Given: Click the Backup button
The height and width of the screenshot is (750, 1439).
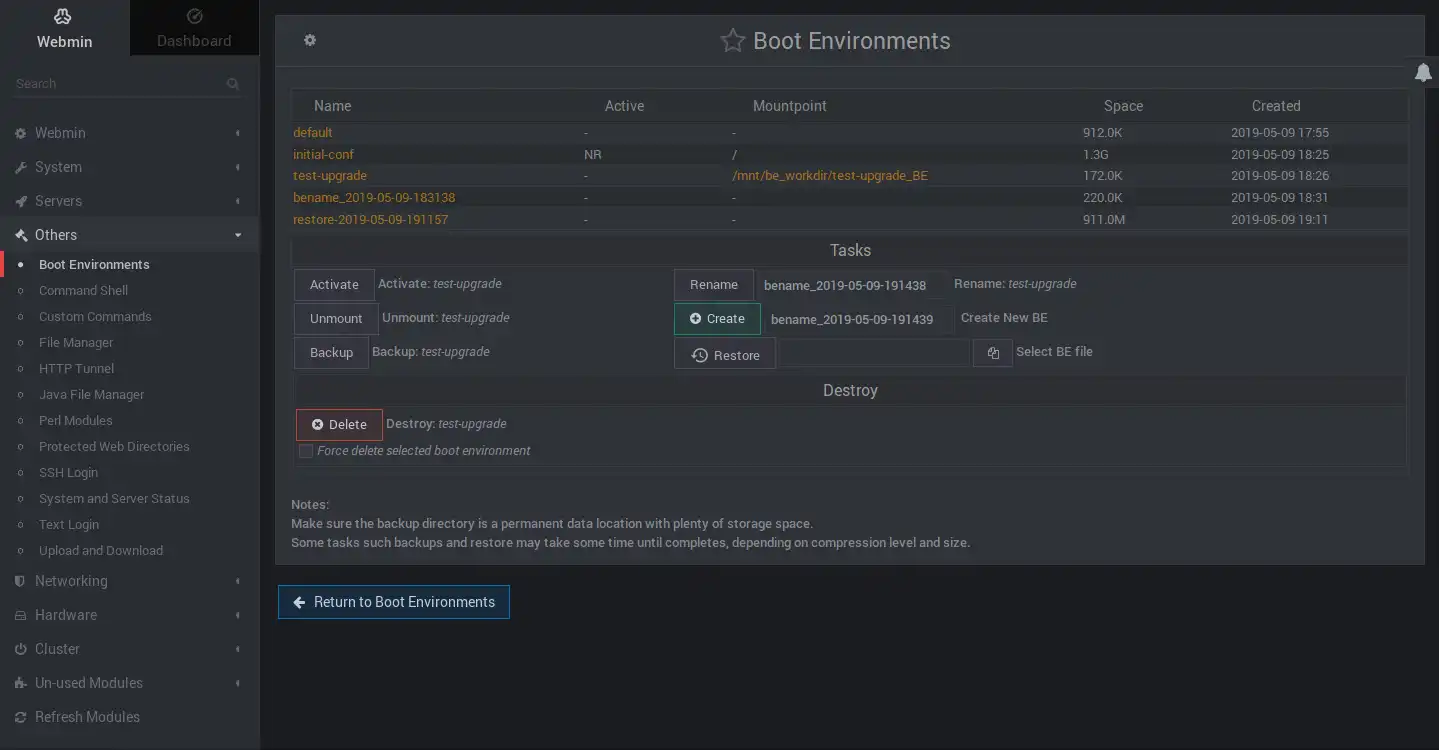Looking at the screenshot, I should click(x=331, y=353).
